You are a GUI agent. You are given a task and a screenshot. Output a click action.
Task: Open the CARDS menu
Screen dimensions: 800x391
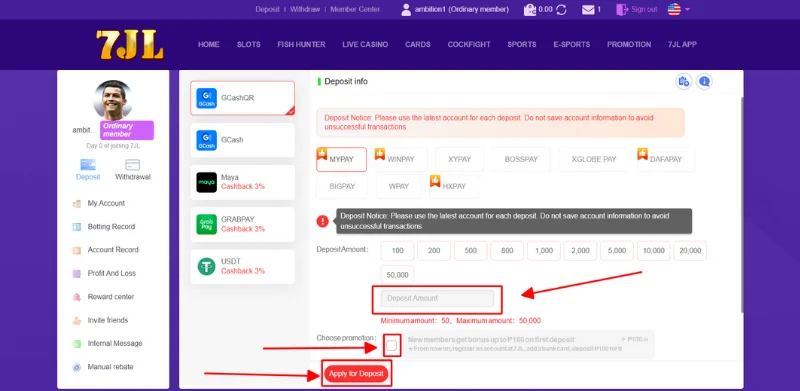tap(418, 44)
